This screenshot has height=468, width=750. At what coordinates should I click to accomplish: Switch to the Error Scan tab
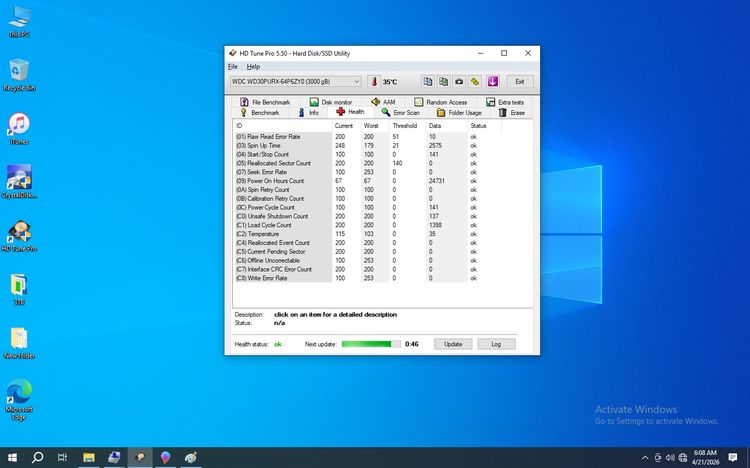click(x=401, y=112)
